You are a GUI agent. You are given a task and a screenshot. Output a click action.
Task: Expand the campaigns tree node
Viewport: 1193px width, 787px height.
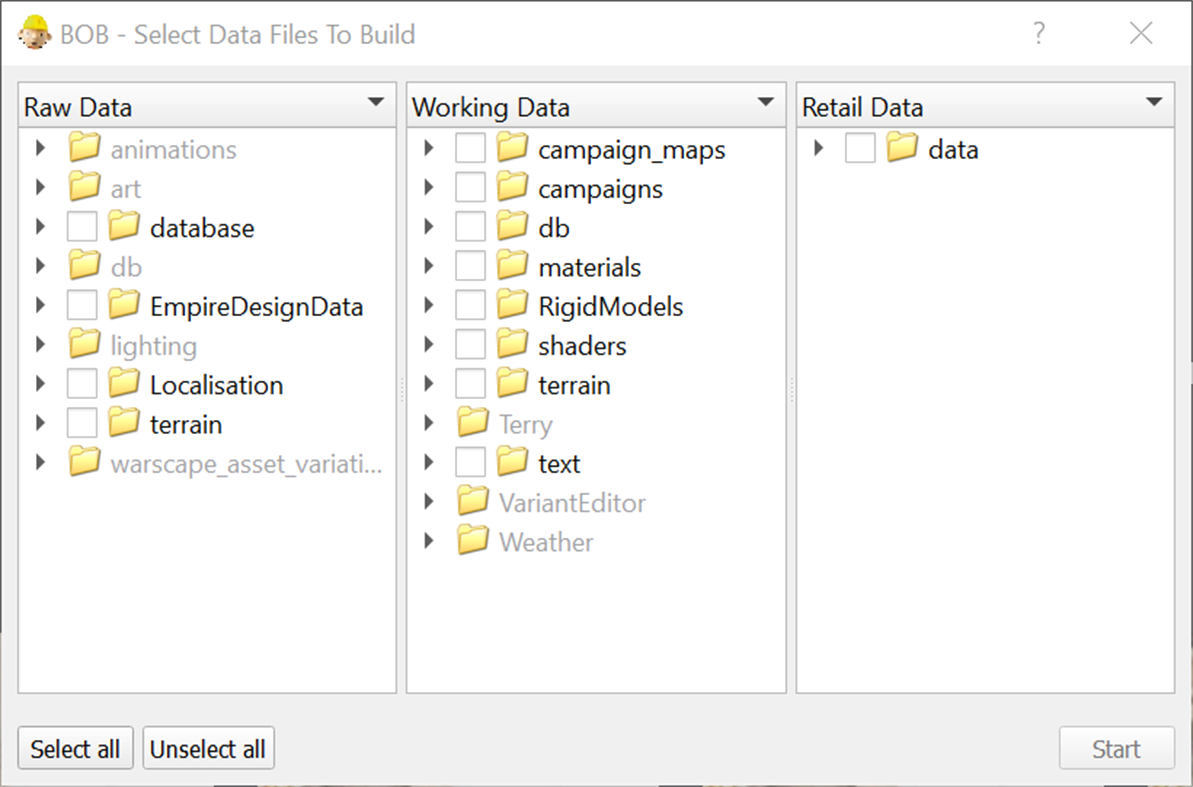(x=429, y=188)
